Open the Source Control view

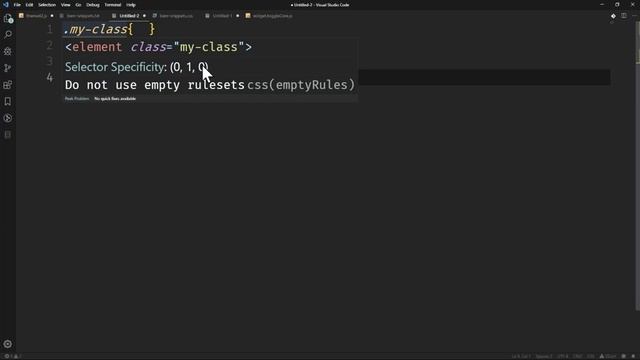pos(8,68)
